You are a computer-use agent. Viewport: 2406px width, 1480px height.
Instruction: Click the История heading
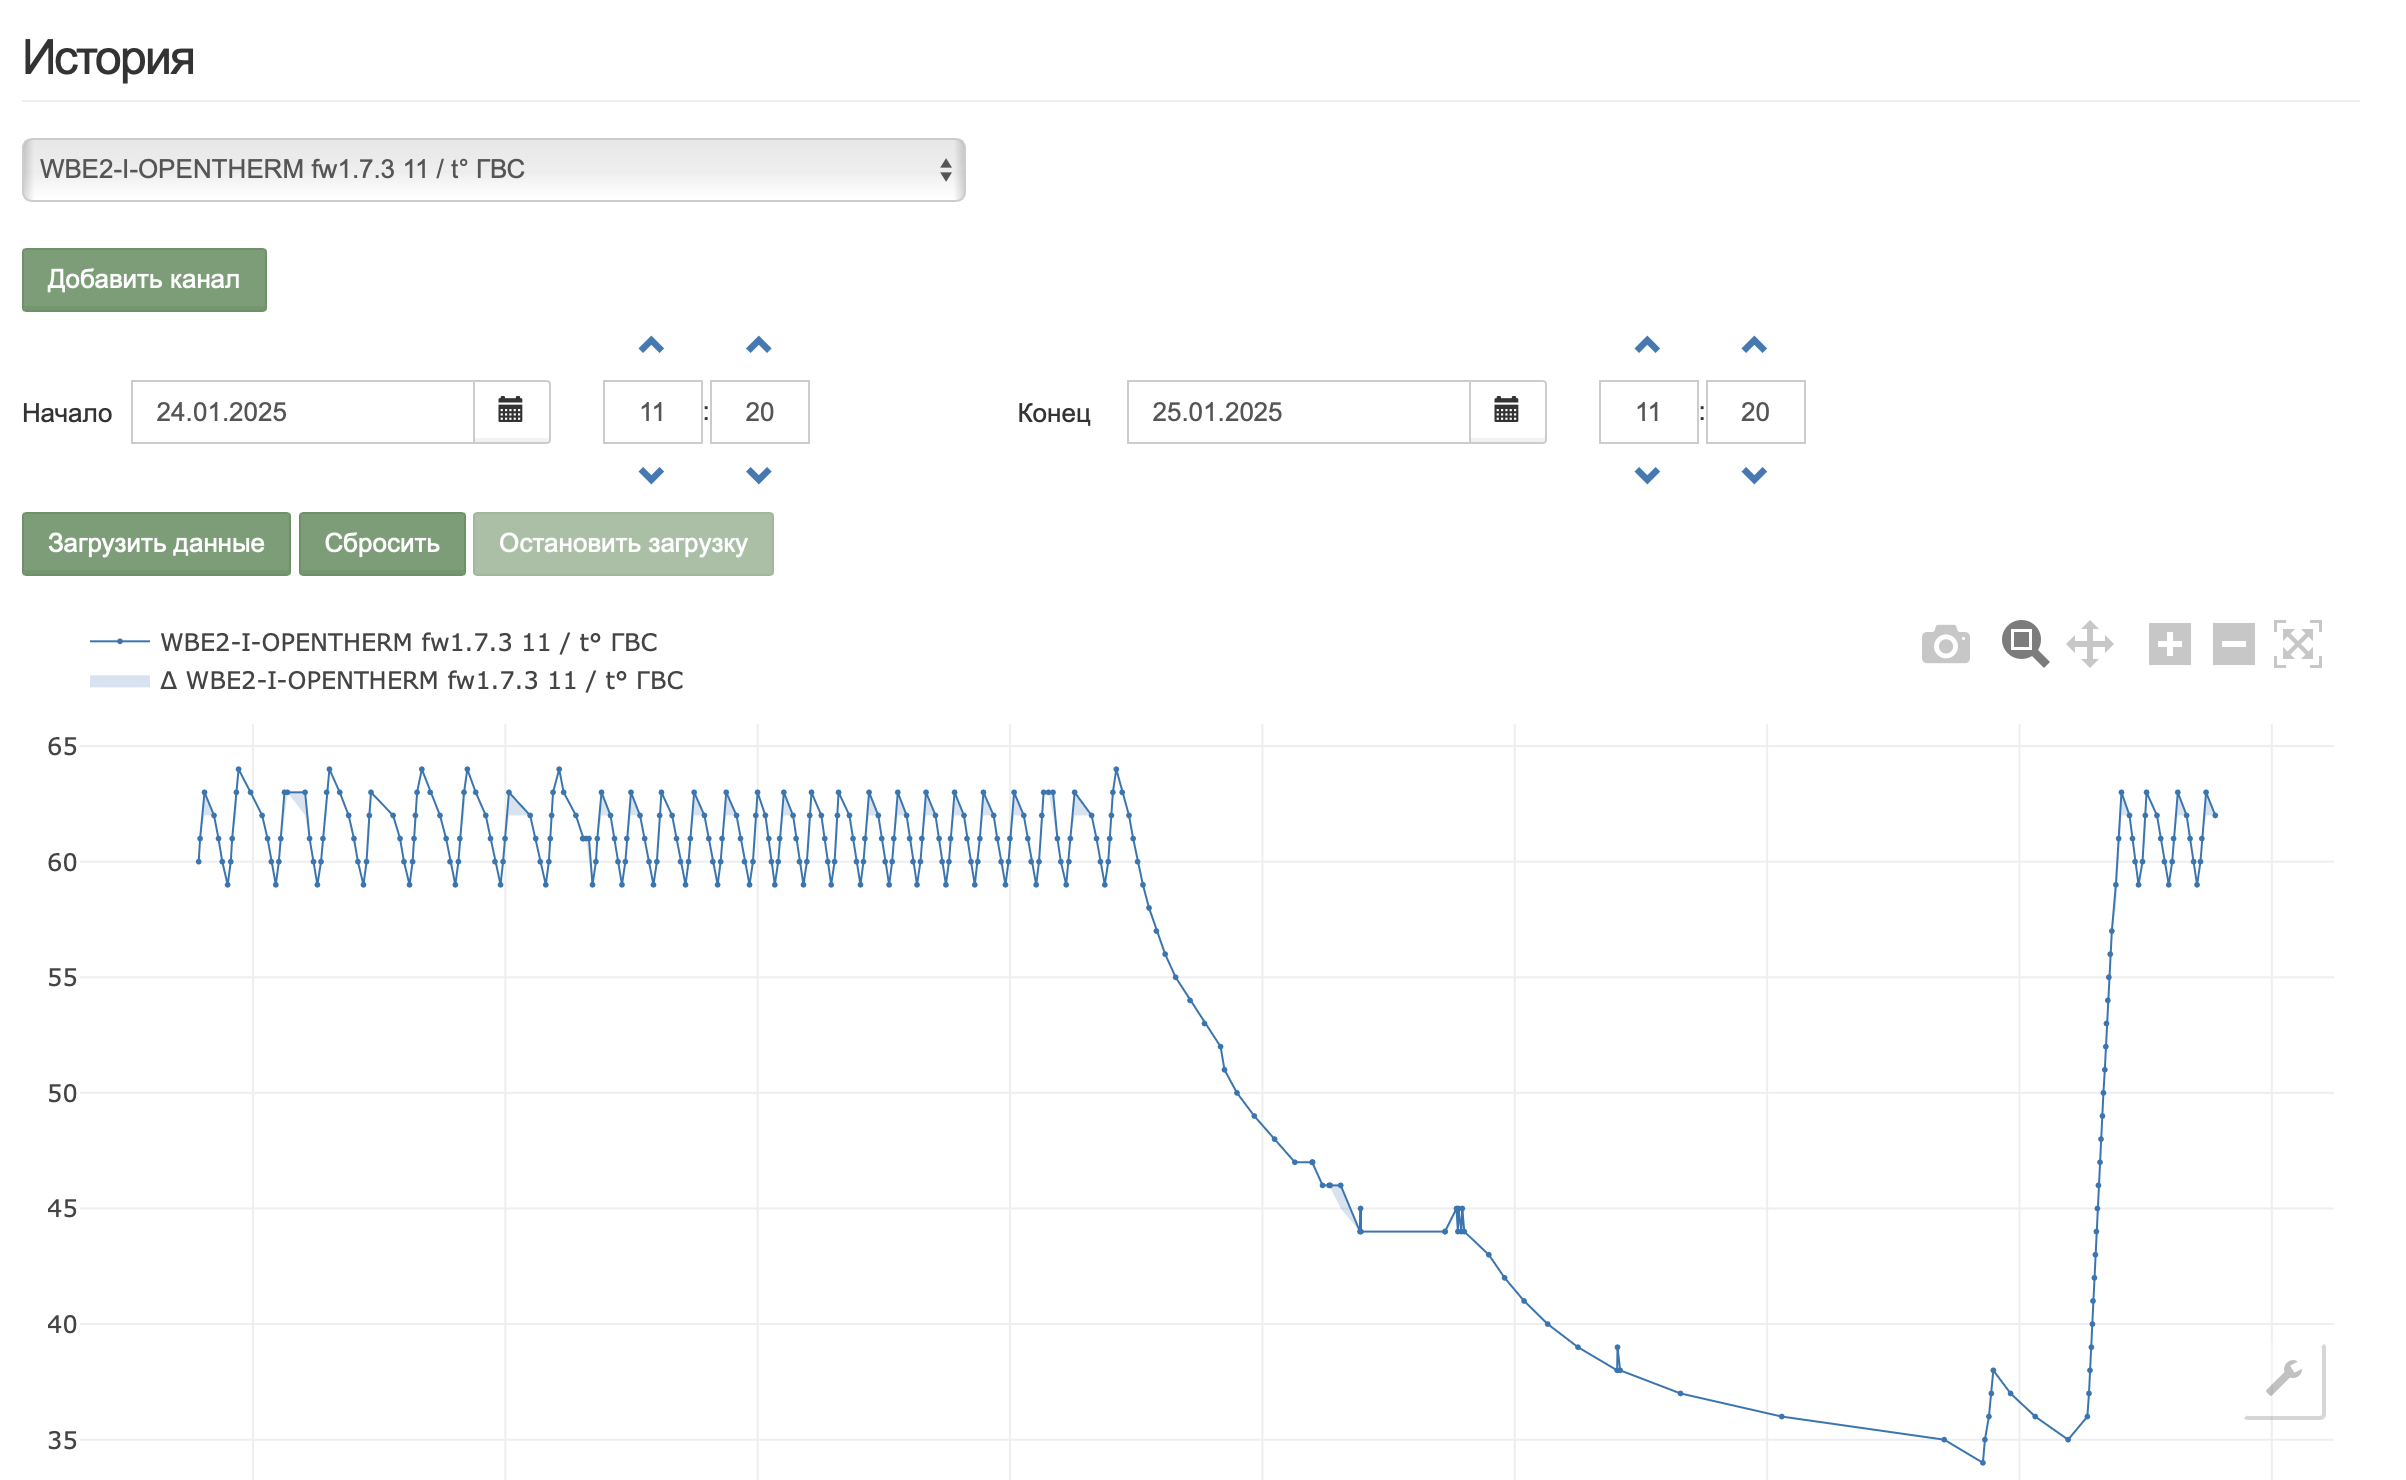click(x=108, y=57)
